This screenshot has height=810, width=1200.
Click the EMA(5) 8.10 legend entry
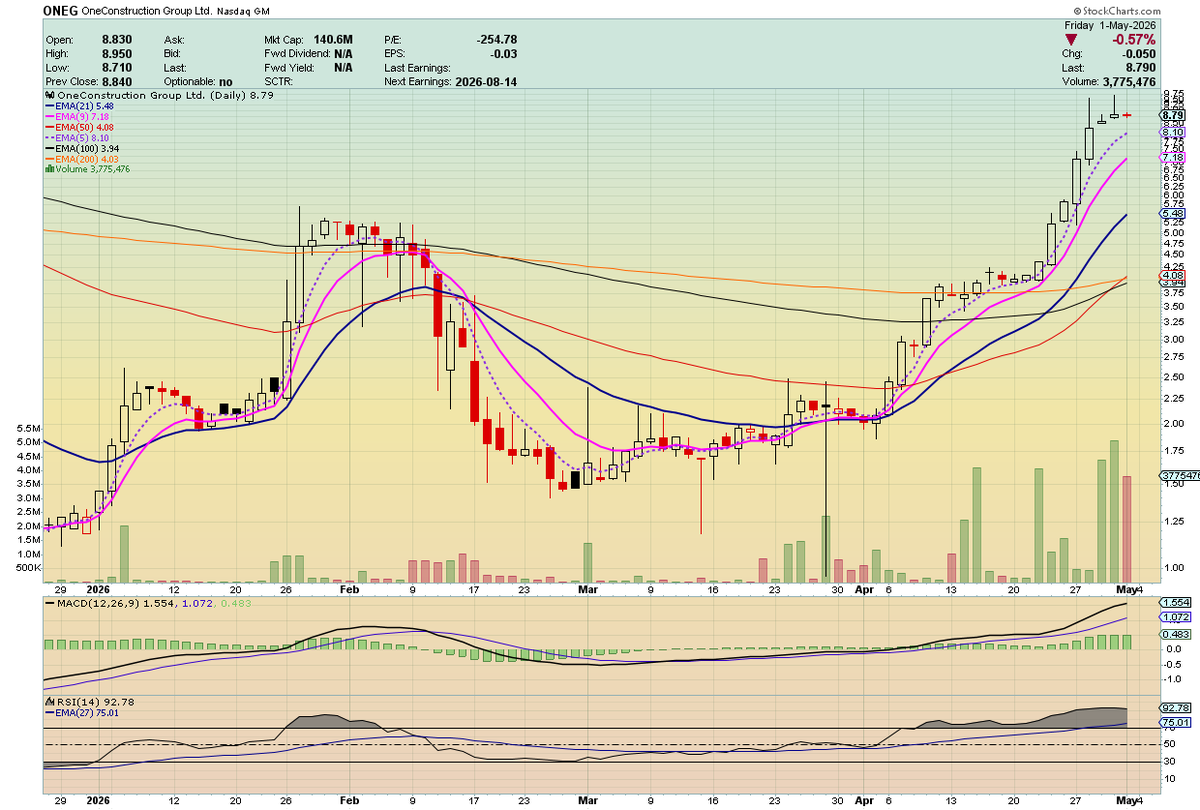79,139
